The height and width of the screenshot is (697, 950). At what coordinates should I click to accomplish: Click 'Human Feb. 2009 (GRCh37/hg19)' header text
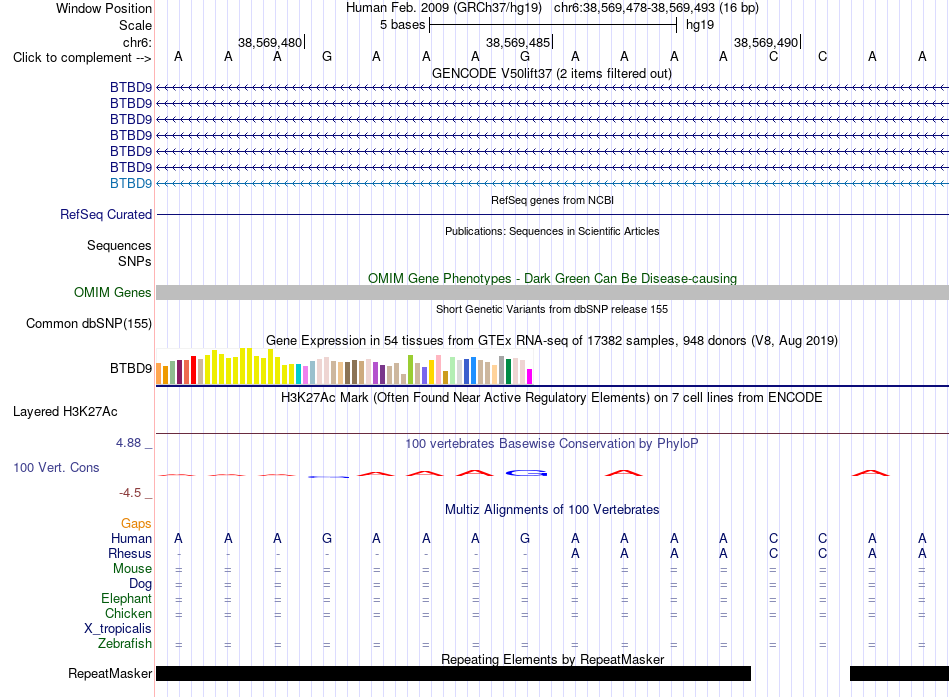click(x=443, y=8)
